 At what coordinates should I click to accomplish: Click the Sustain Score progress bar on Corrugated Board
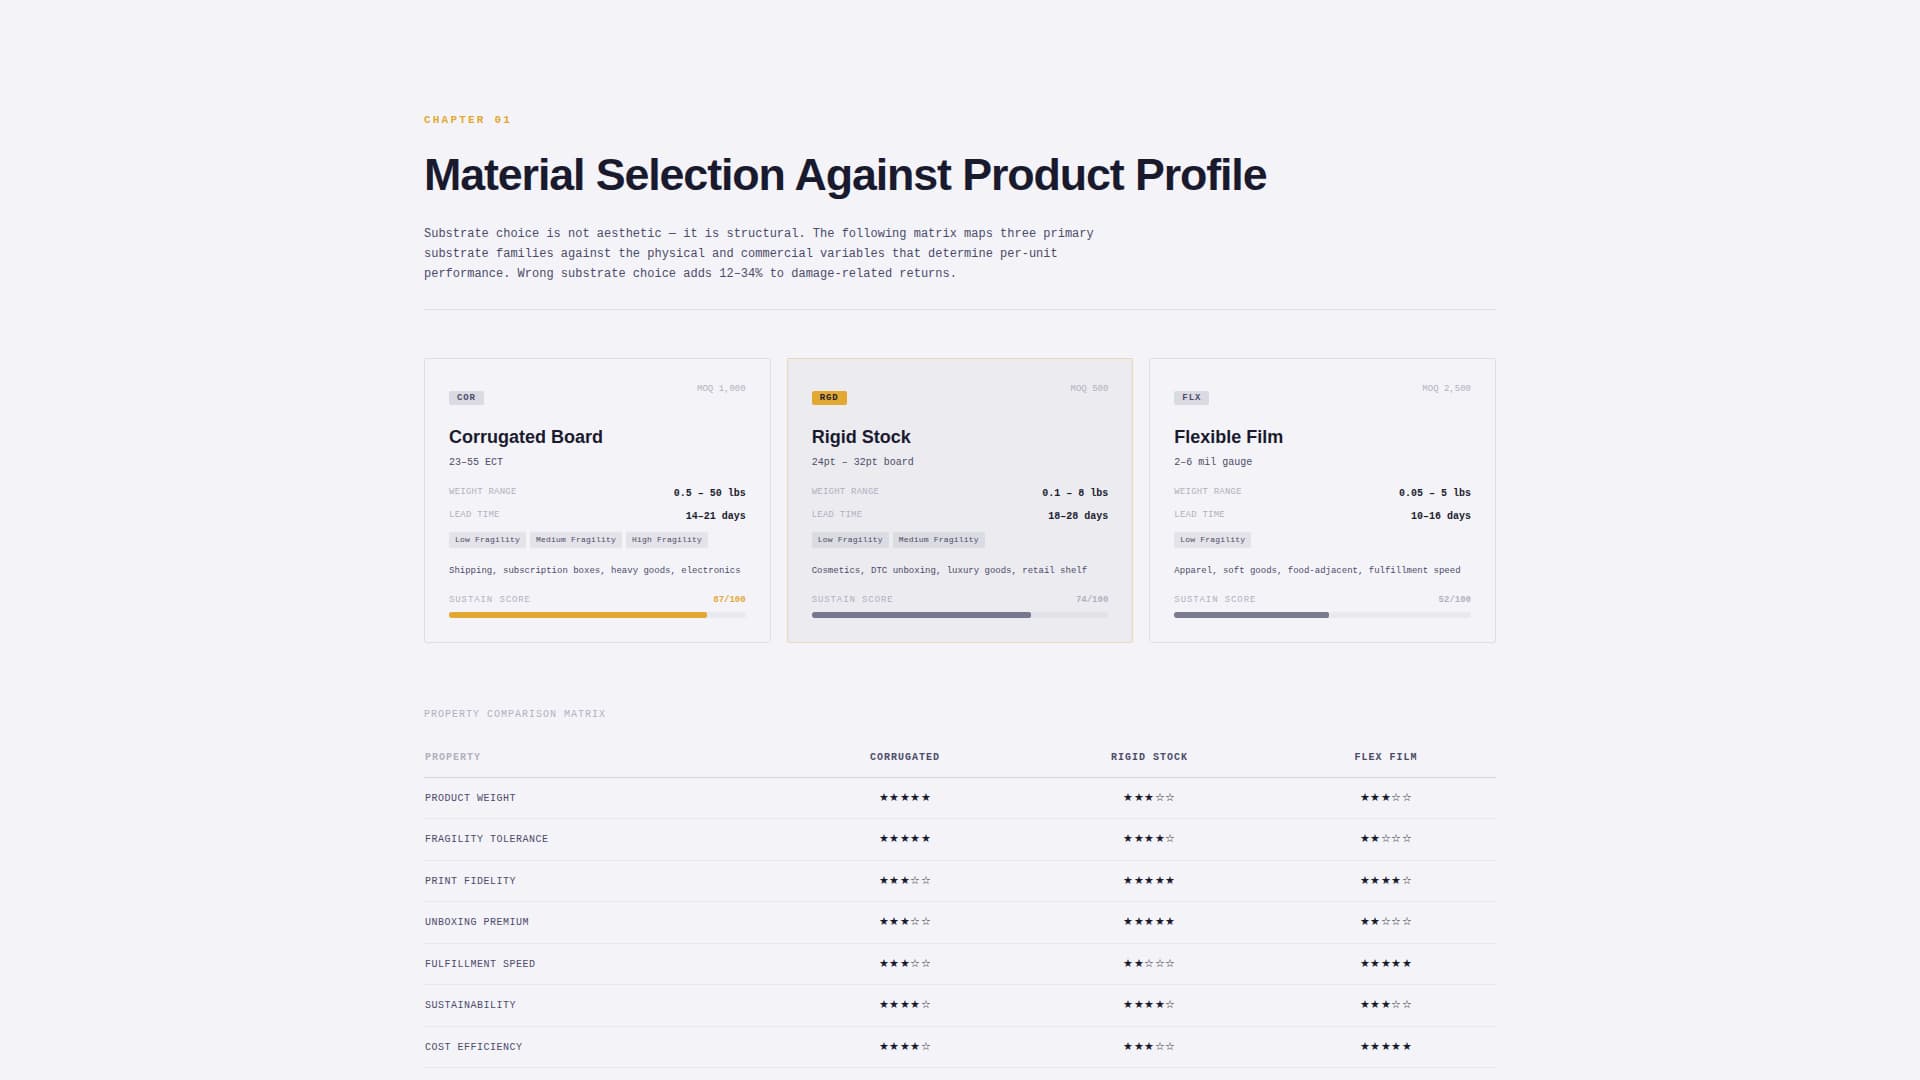click(x=597, y=615)
